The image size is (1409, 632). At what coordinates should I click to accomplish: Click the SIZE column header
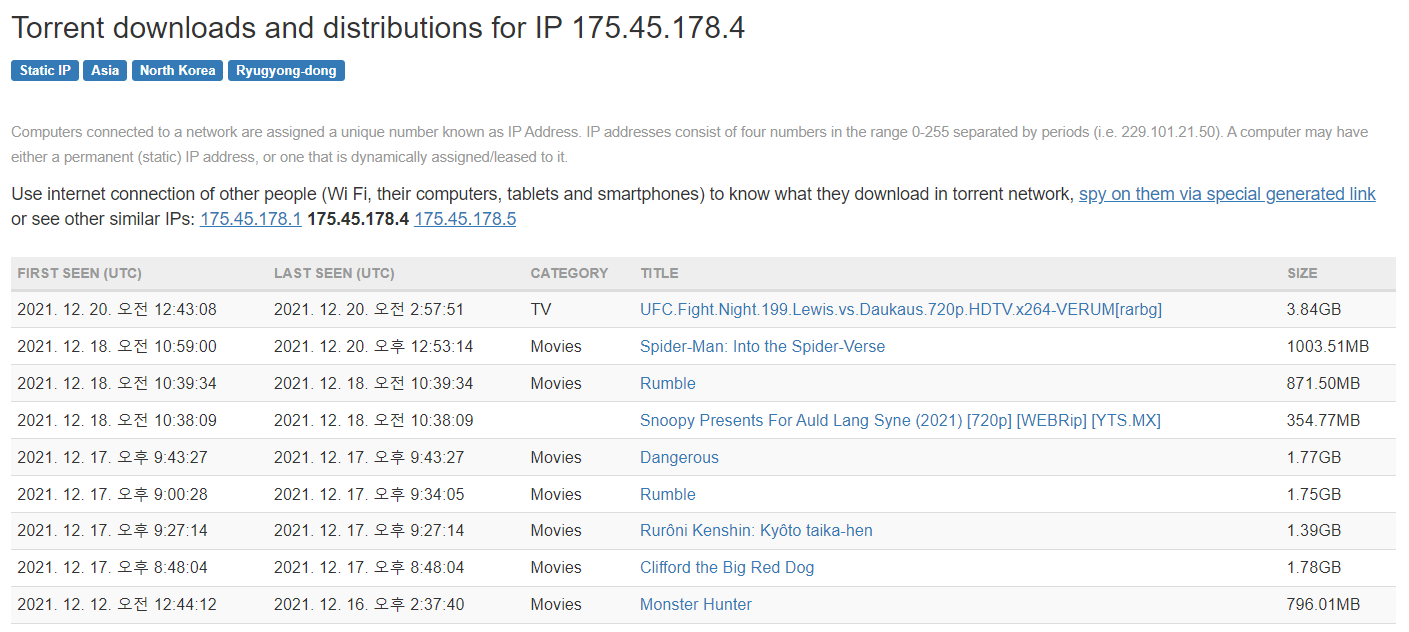point(1301,273)
